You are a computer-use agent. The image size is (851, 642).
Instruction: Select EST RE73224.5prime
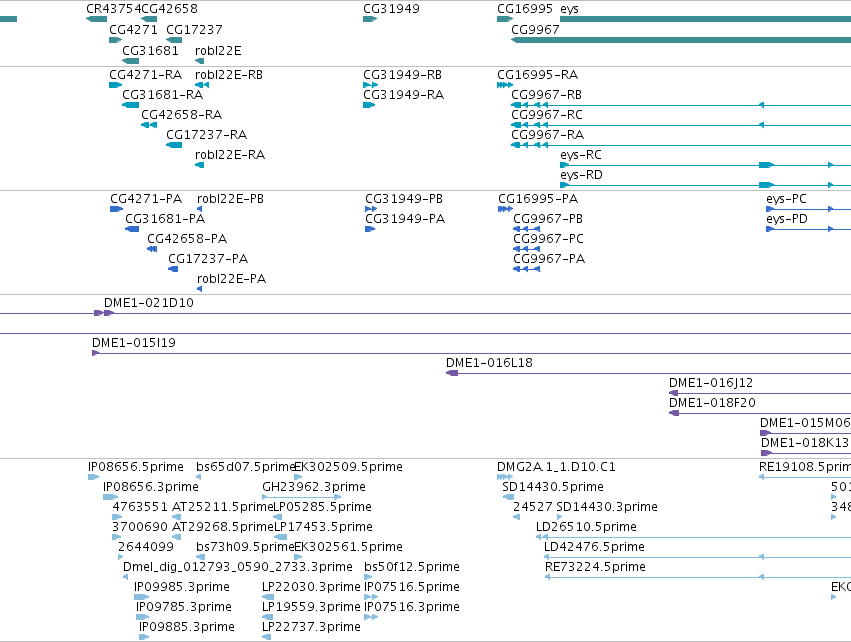tap(595, 567)
